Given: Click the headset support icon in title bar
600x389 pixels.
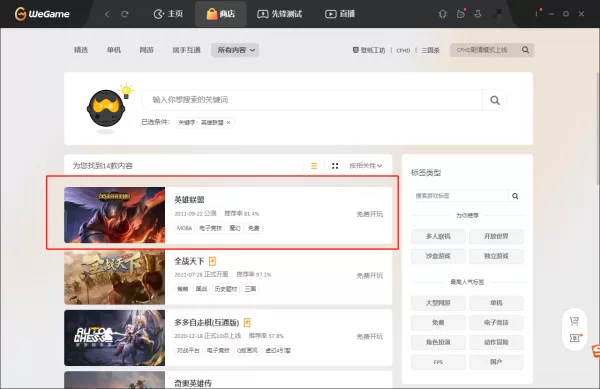Looking at the screenshot, I should (442, 14).
